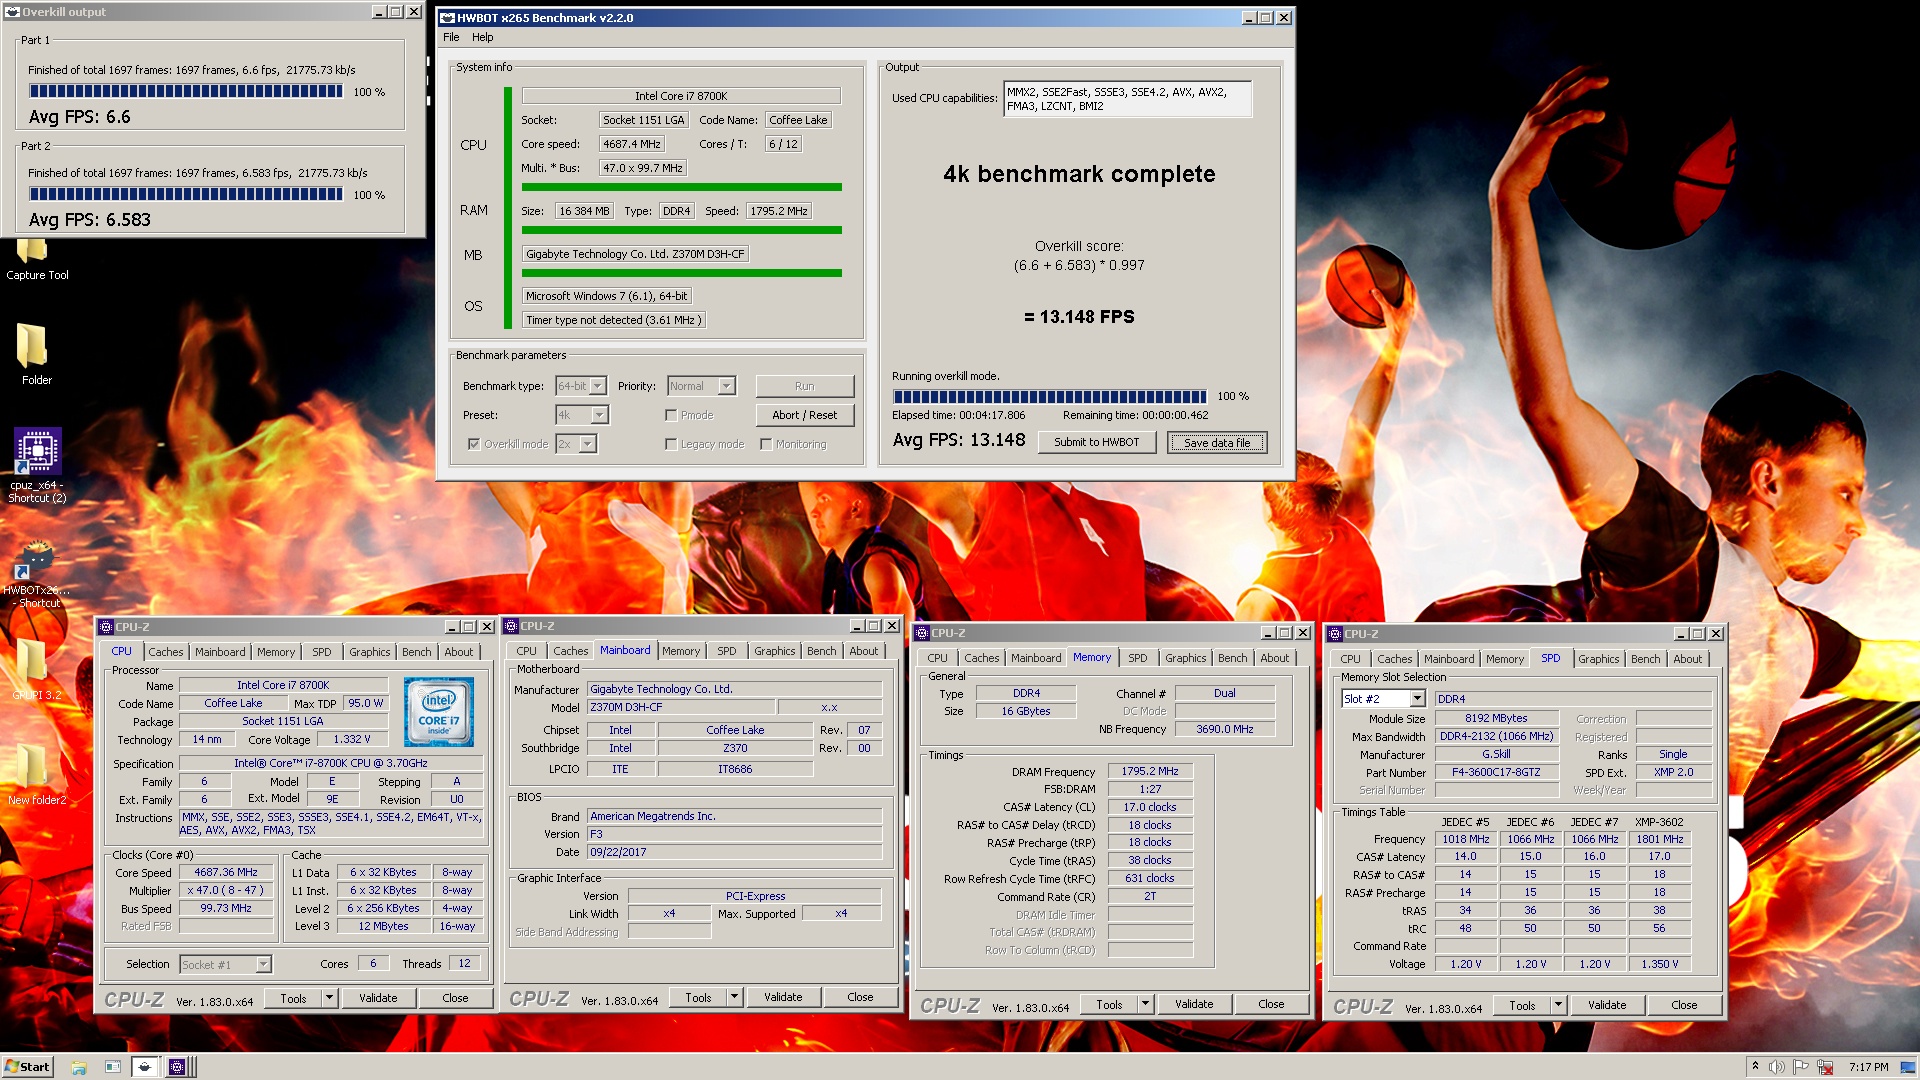Switch to Caches tab in CPU-Z CPU window

pyautogui.click(x=166, y=652)
